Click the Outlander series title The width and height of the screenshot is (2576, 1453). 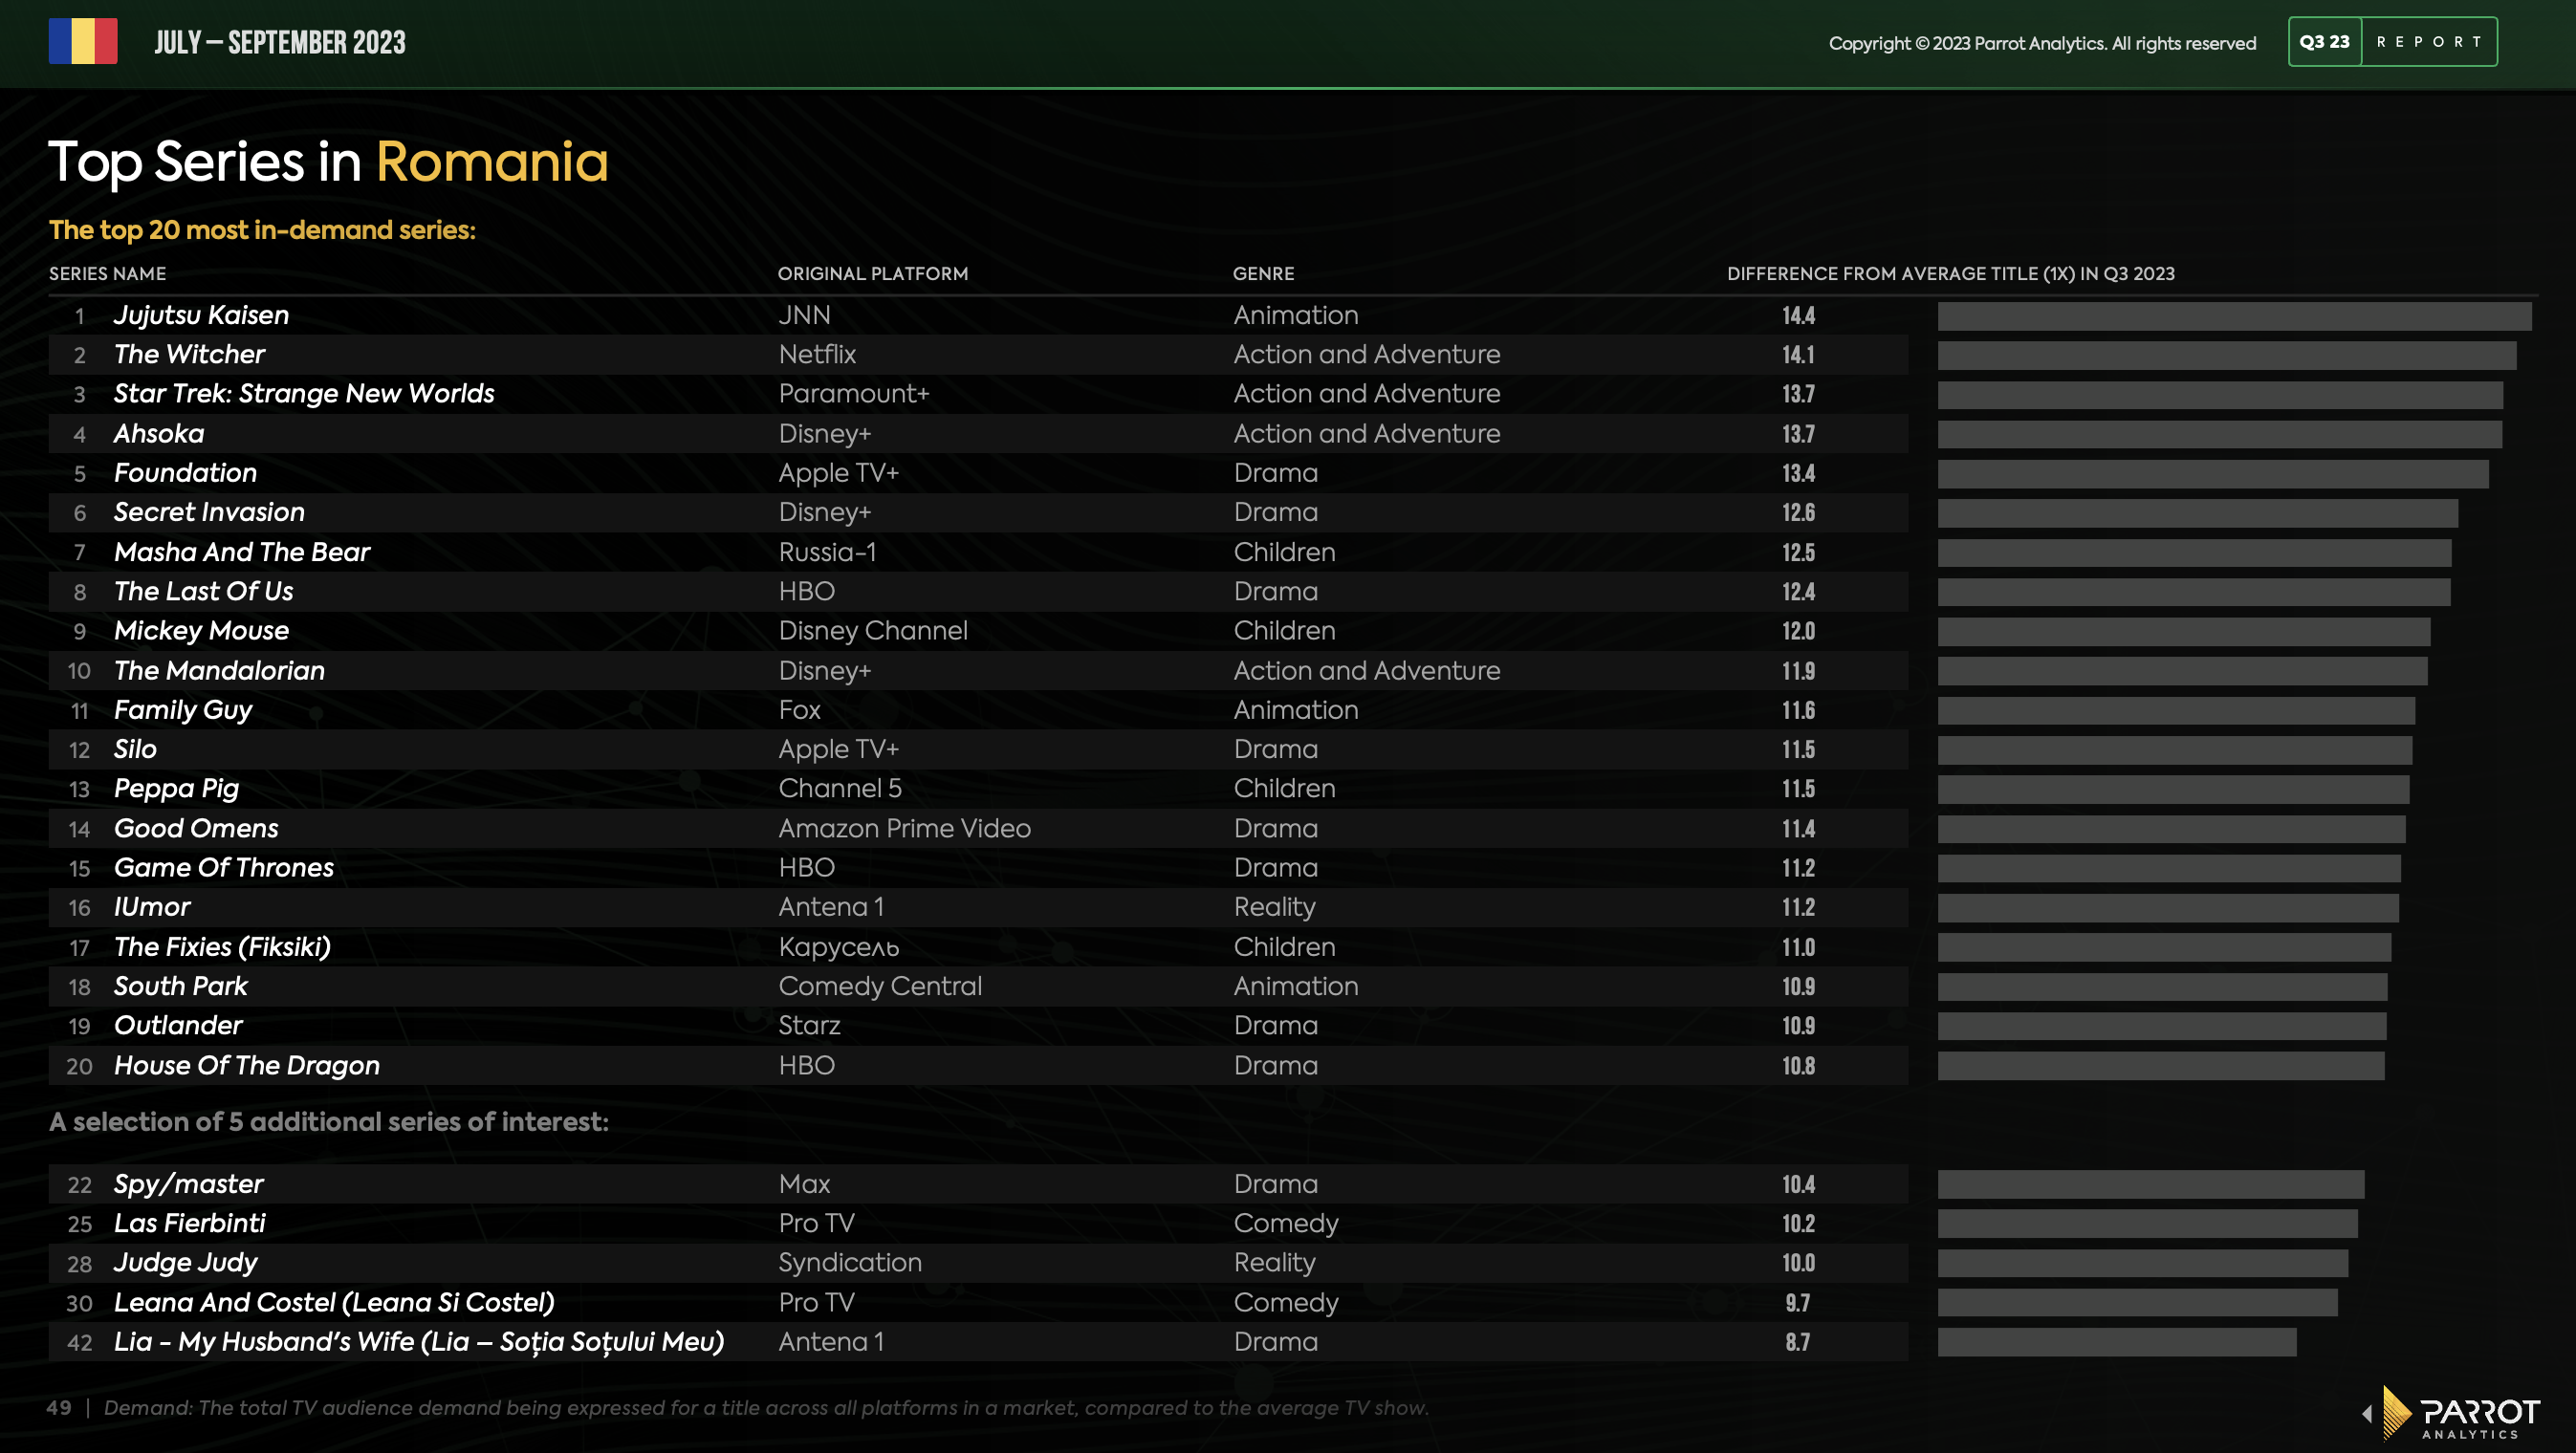(178, 1025)
